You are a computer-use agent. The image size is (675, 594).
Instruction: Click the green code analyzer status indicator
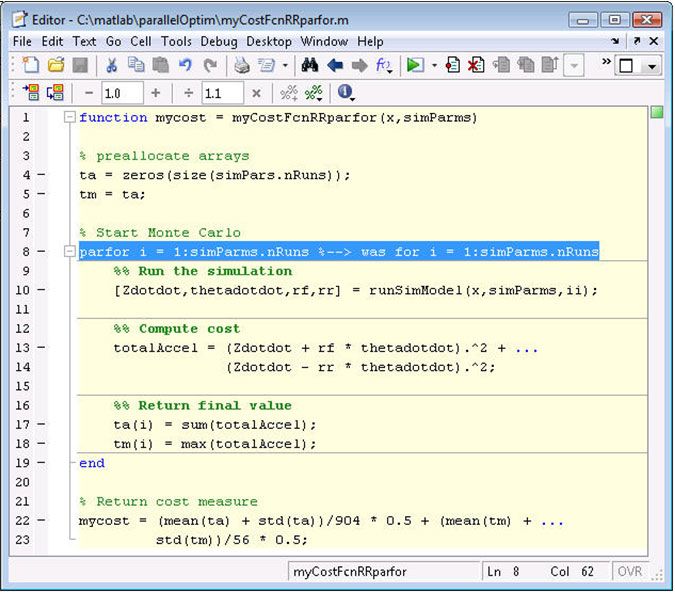click(x=657, y=113)
